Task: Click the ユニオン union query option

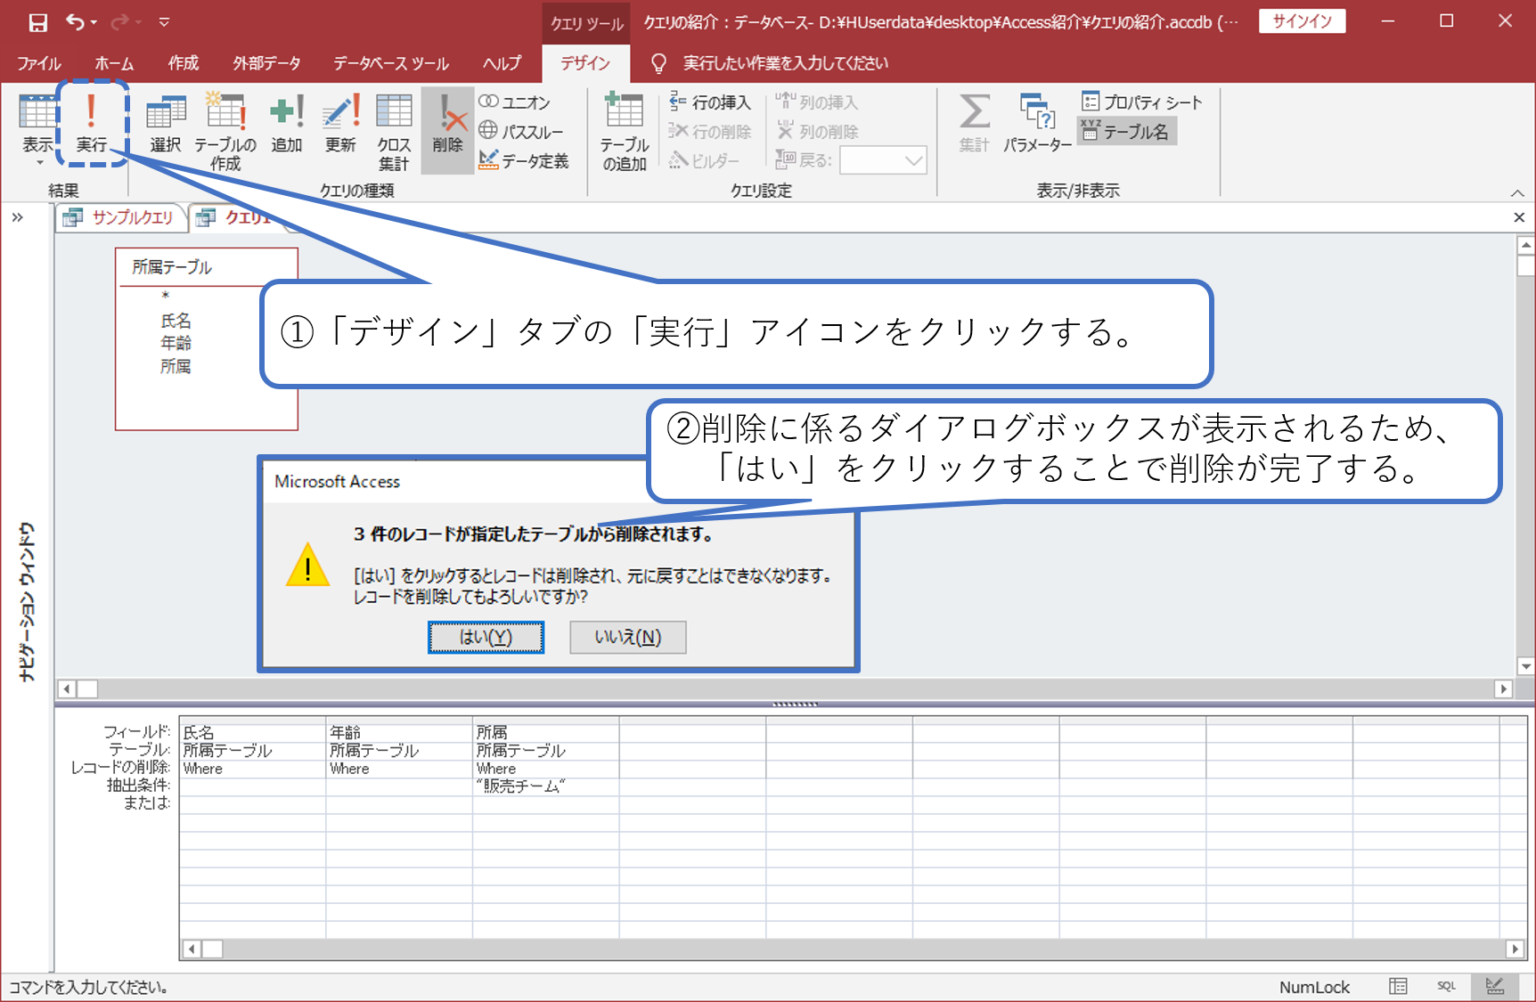Action: click(x=514, y=102)
